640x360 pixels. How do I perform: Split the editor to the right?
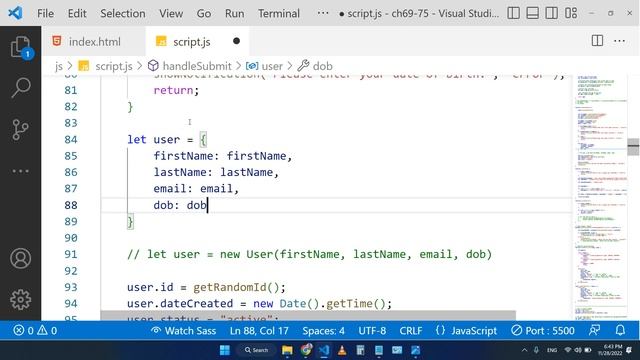(597, 41)
